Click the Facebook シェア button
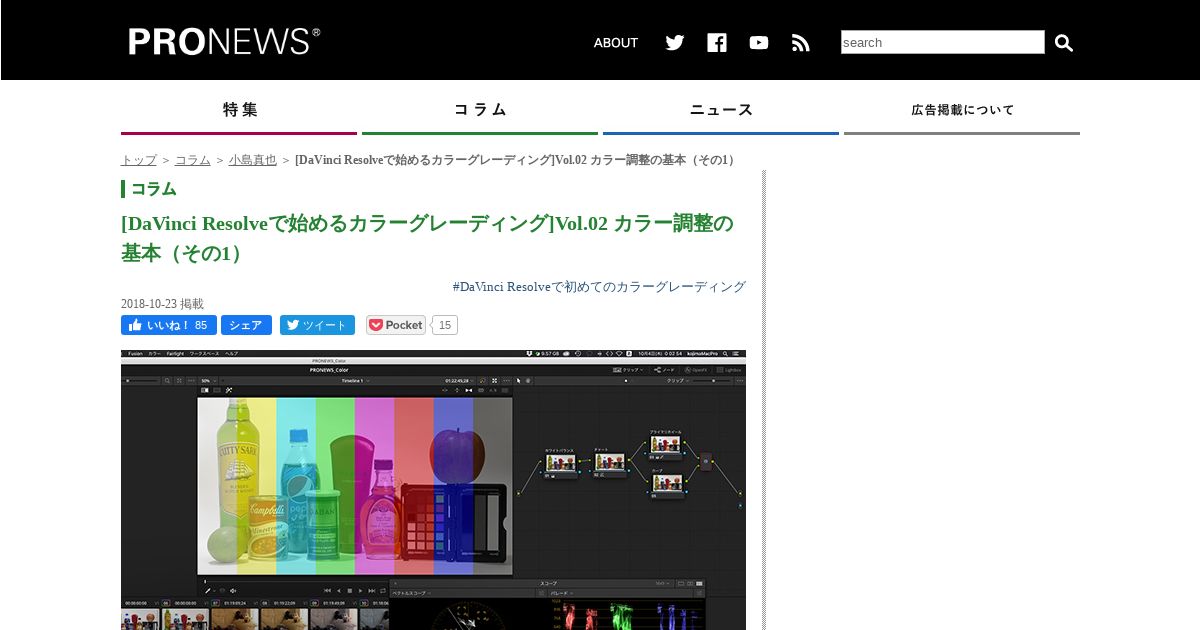The image size is (1200, 630). point(246,325)
